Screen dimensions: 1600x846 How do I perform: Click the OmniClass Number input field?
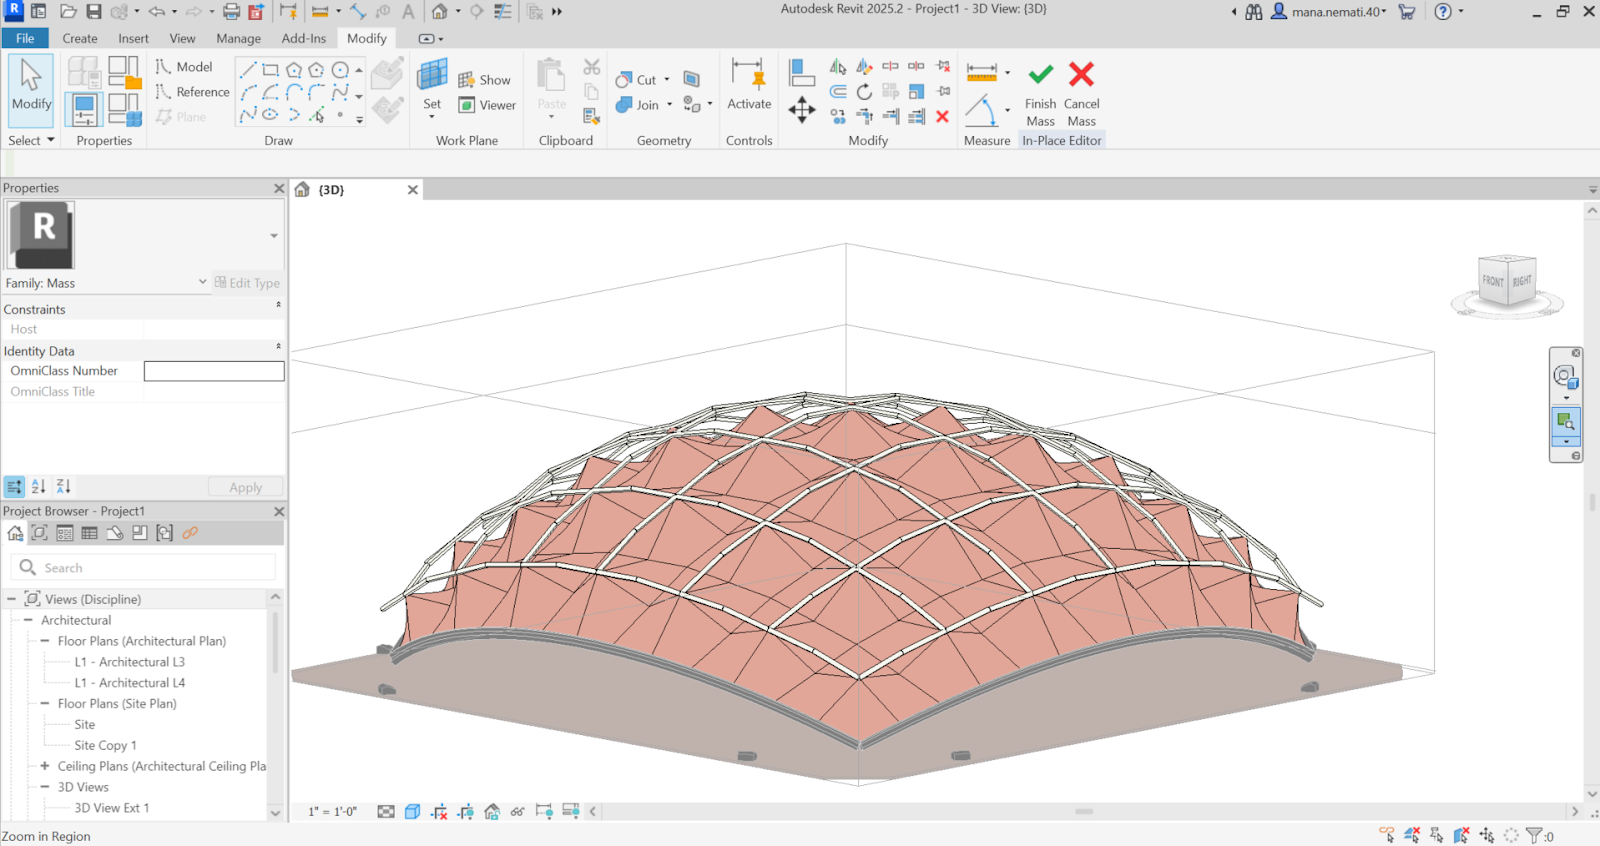(x=214, y=371)
